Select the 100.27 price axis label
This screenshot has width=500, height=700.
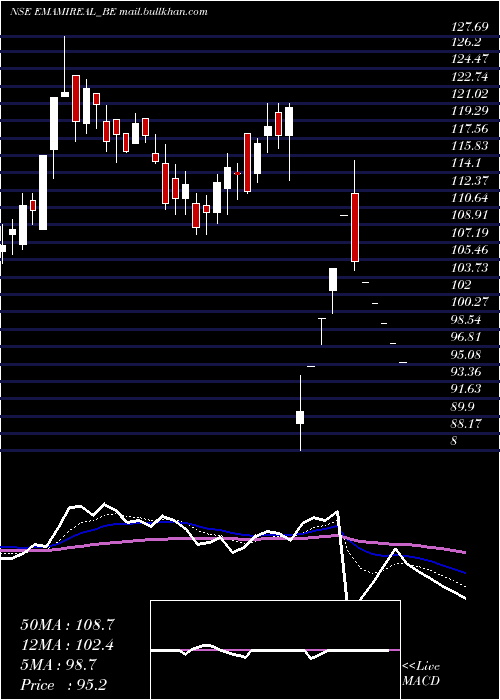pyautogui.click(x=470, y=302)
